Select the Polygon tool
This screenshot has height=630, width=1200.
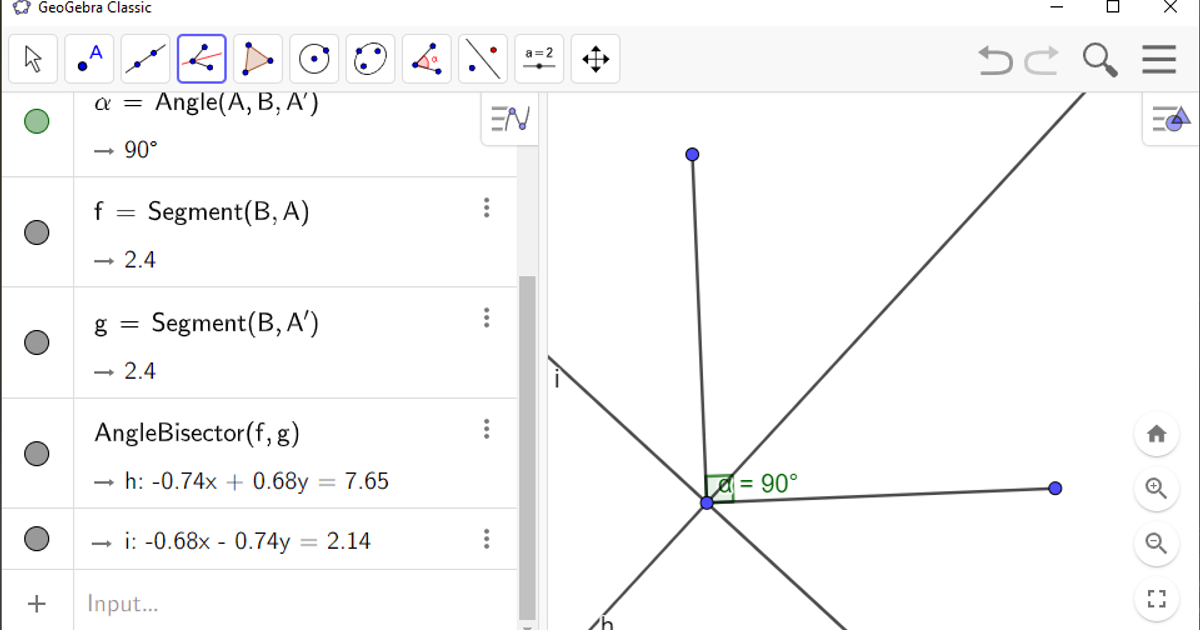(x=257, y=59)
